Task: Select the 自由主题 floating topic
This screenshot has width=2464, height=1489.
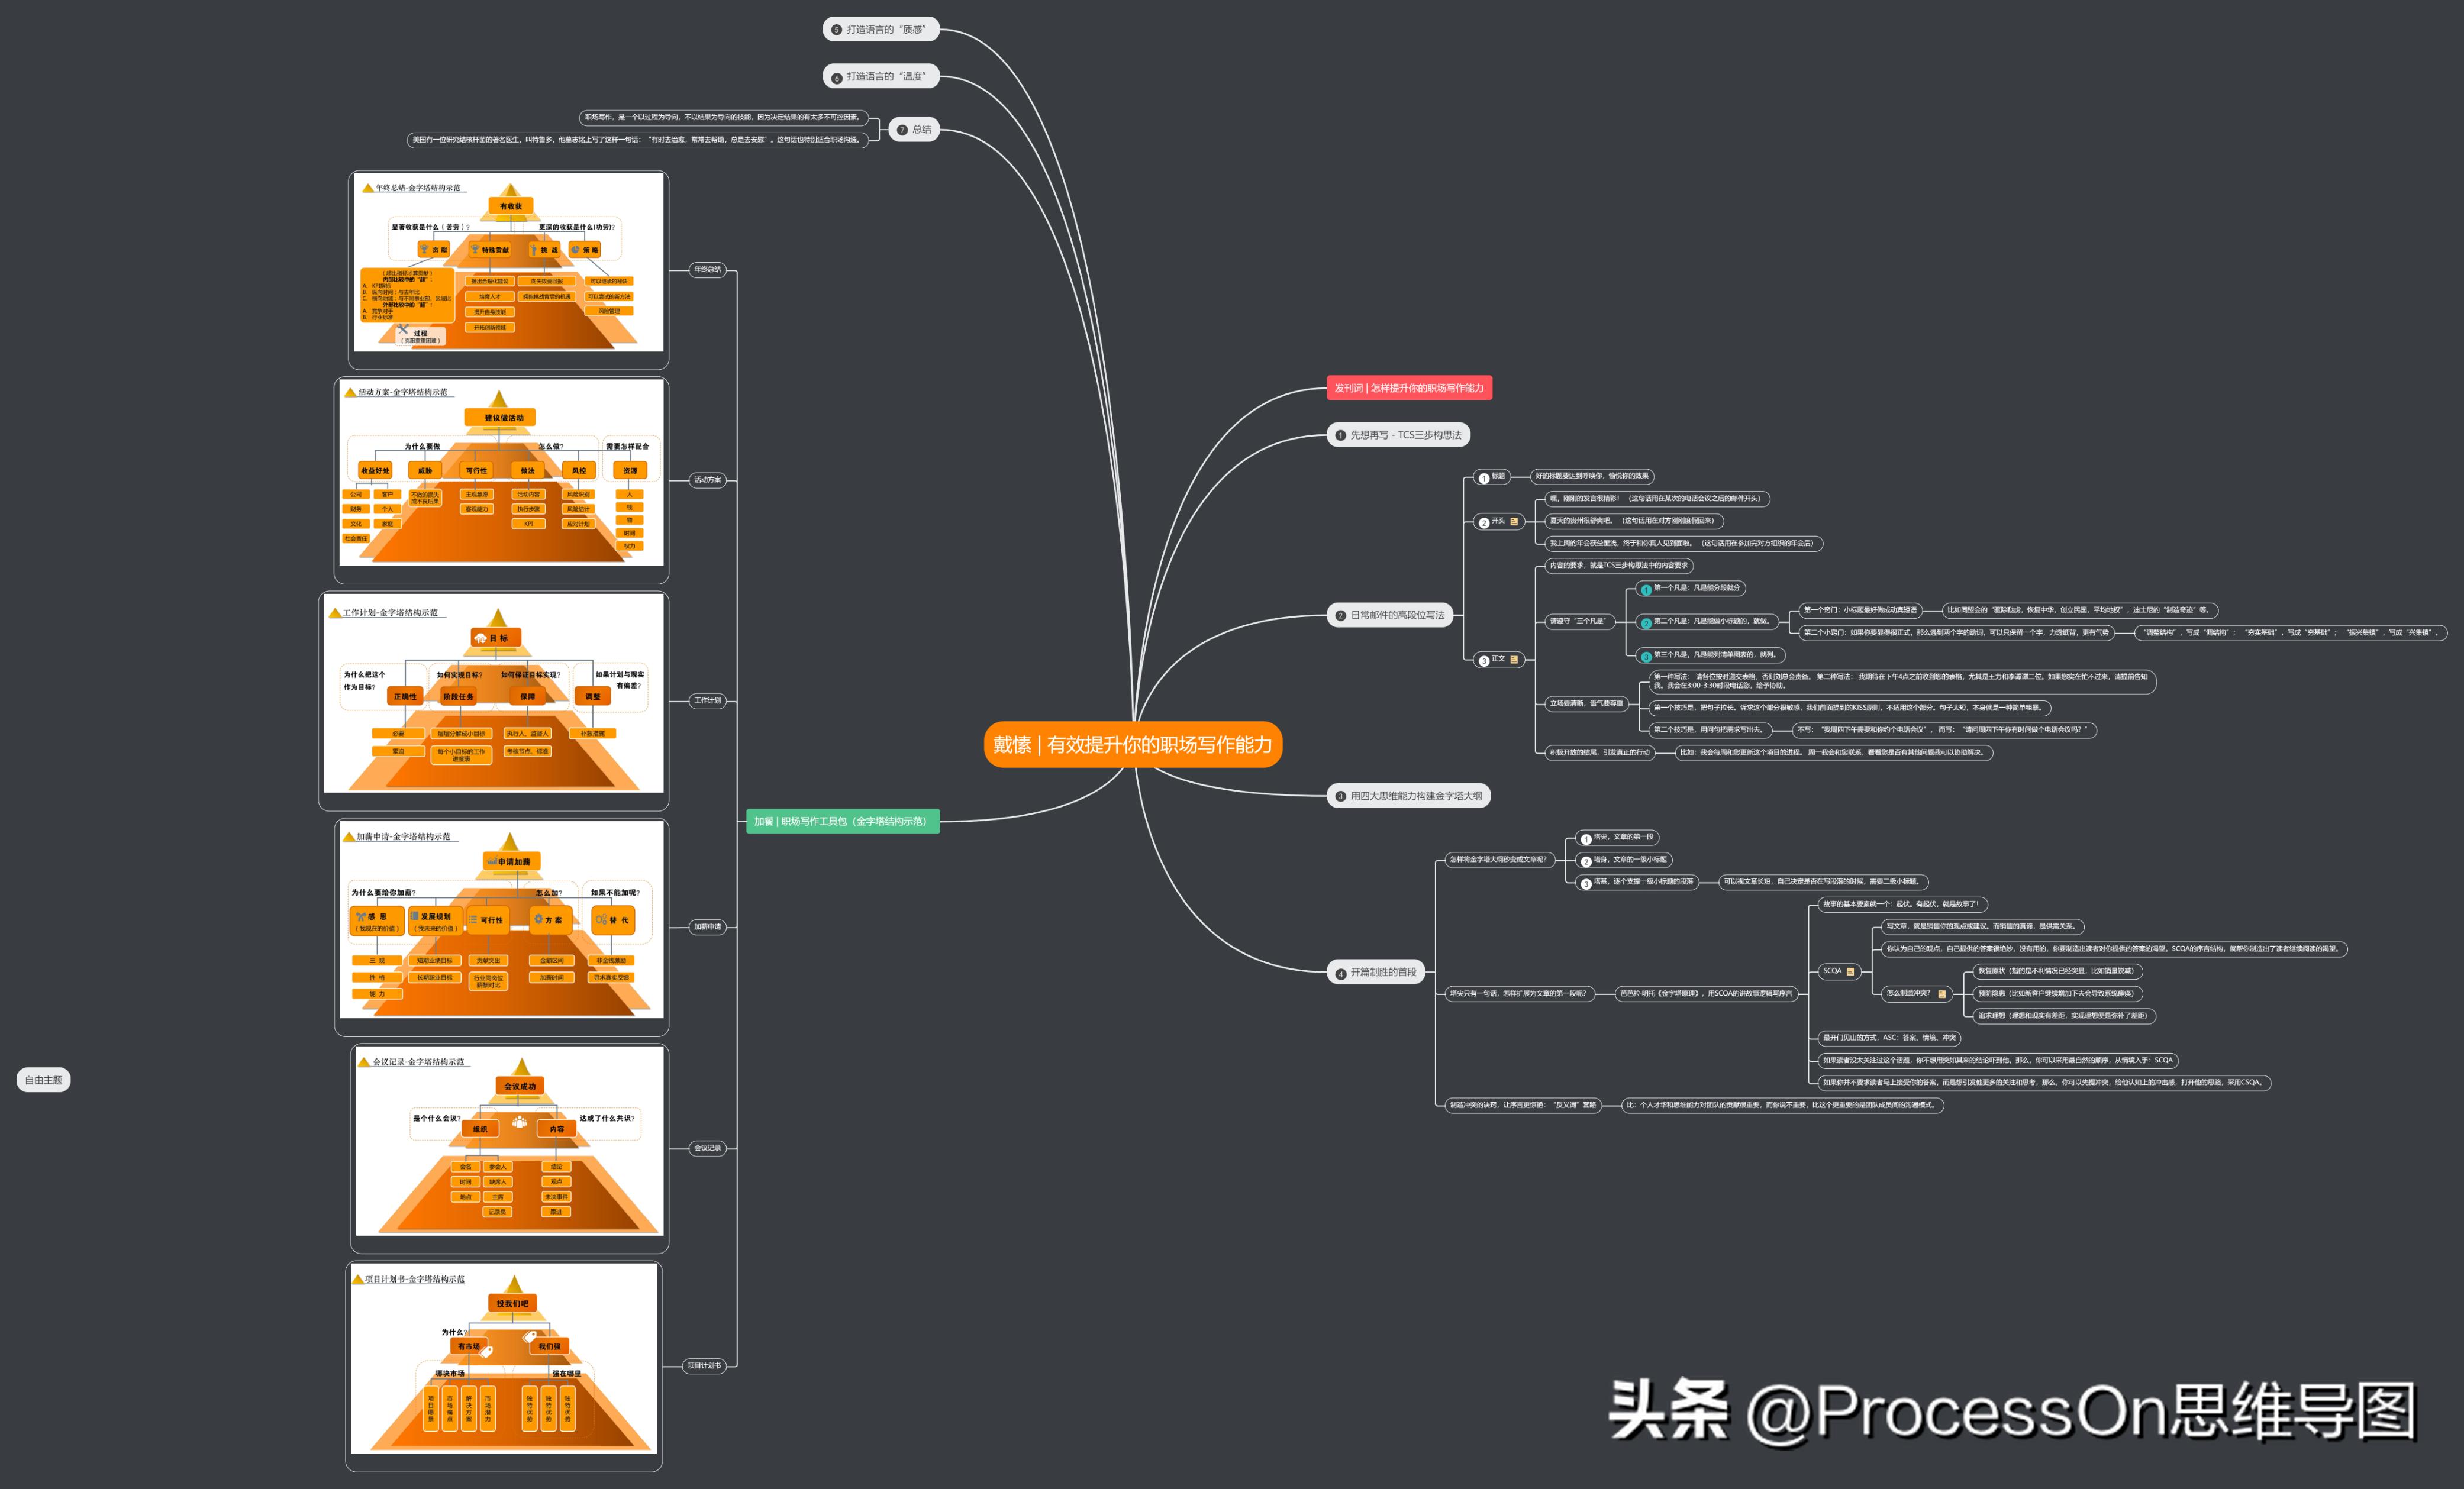Action: [x=43, y=1080]
